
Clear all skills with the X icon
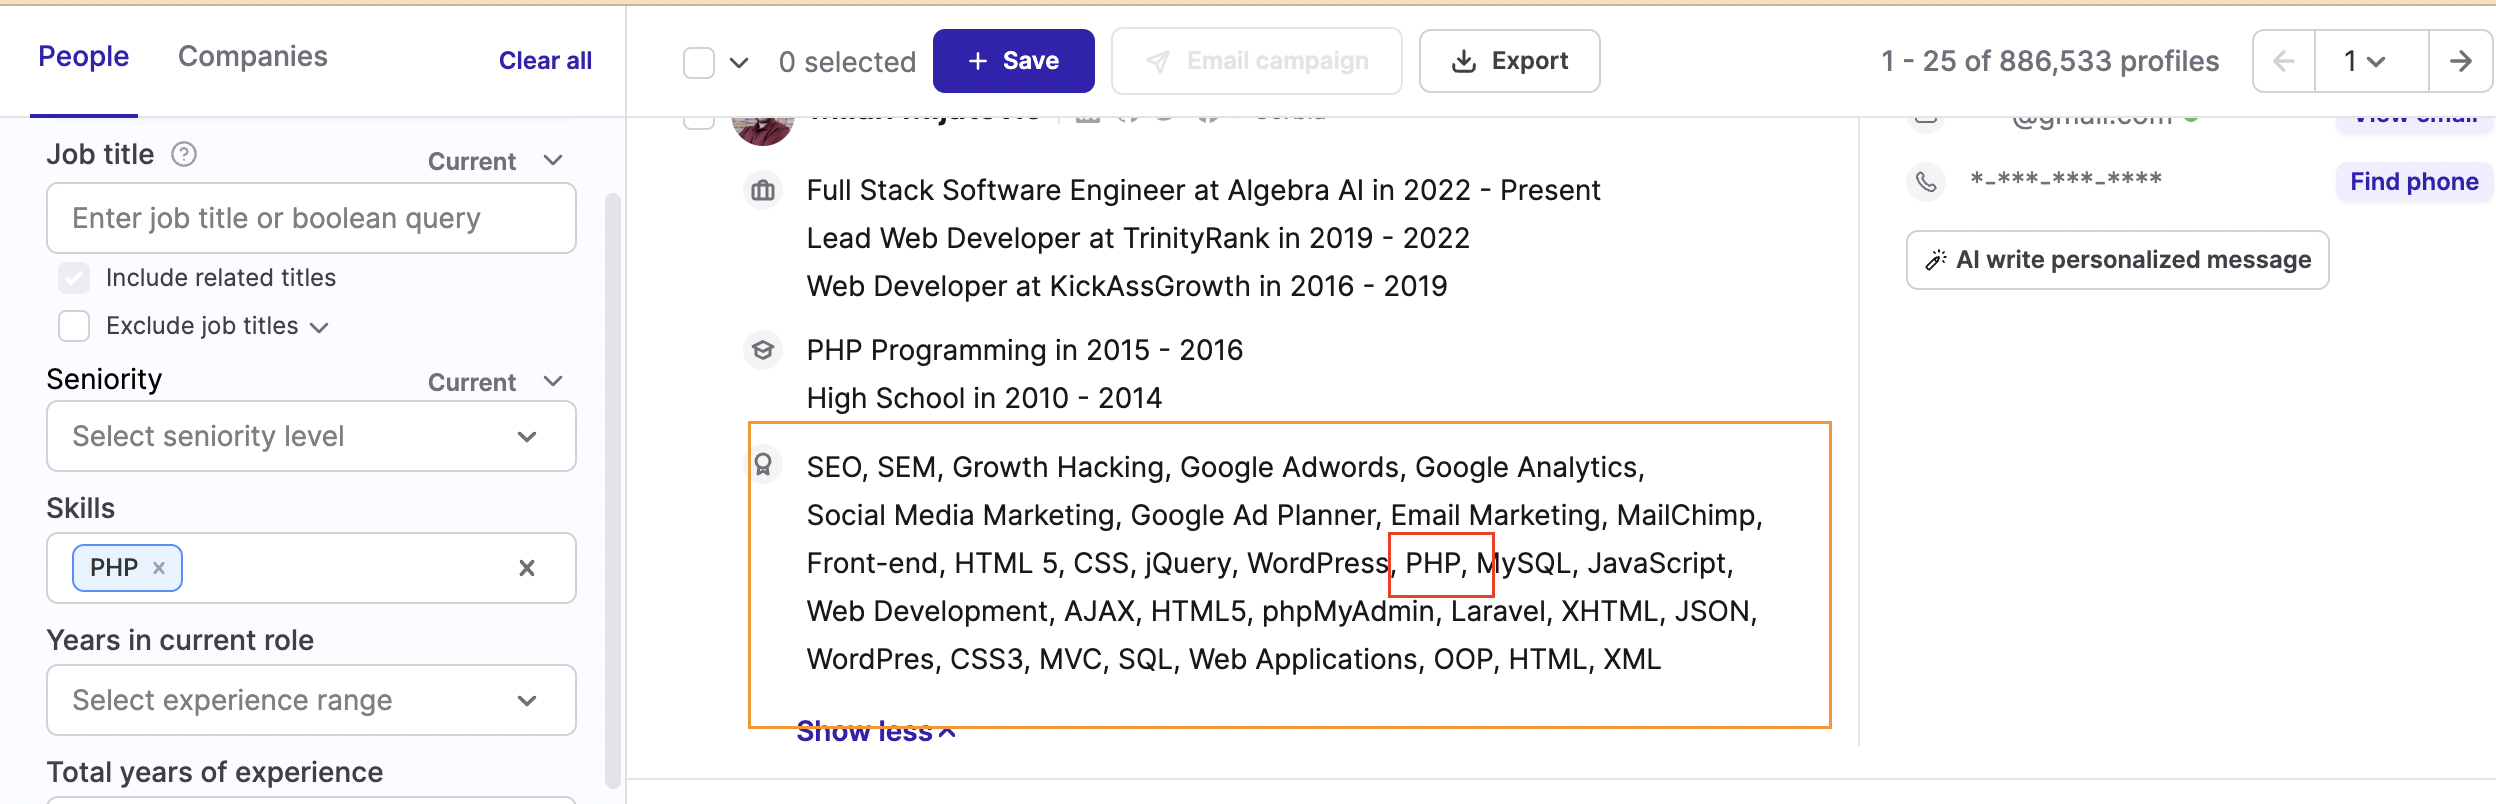point(527,568)
